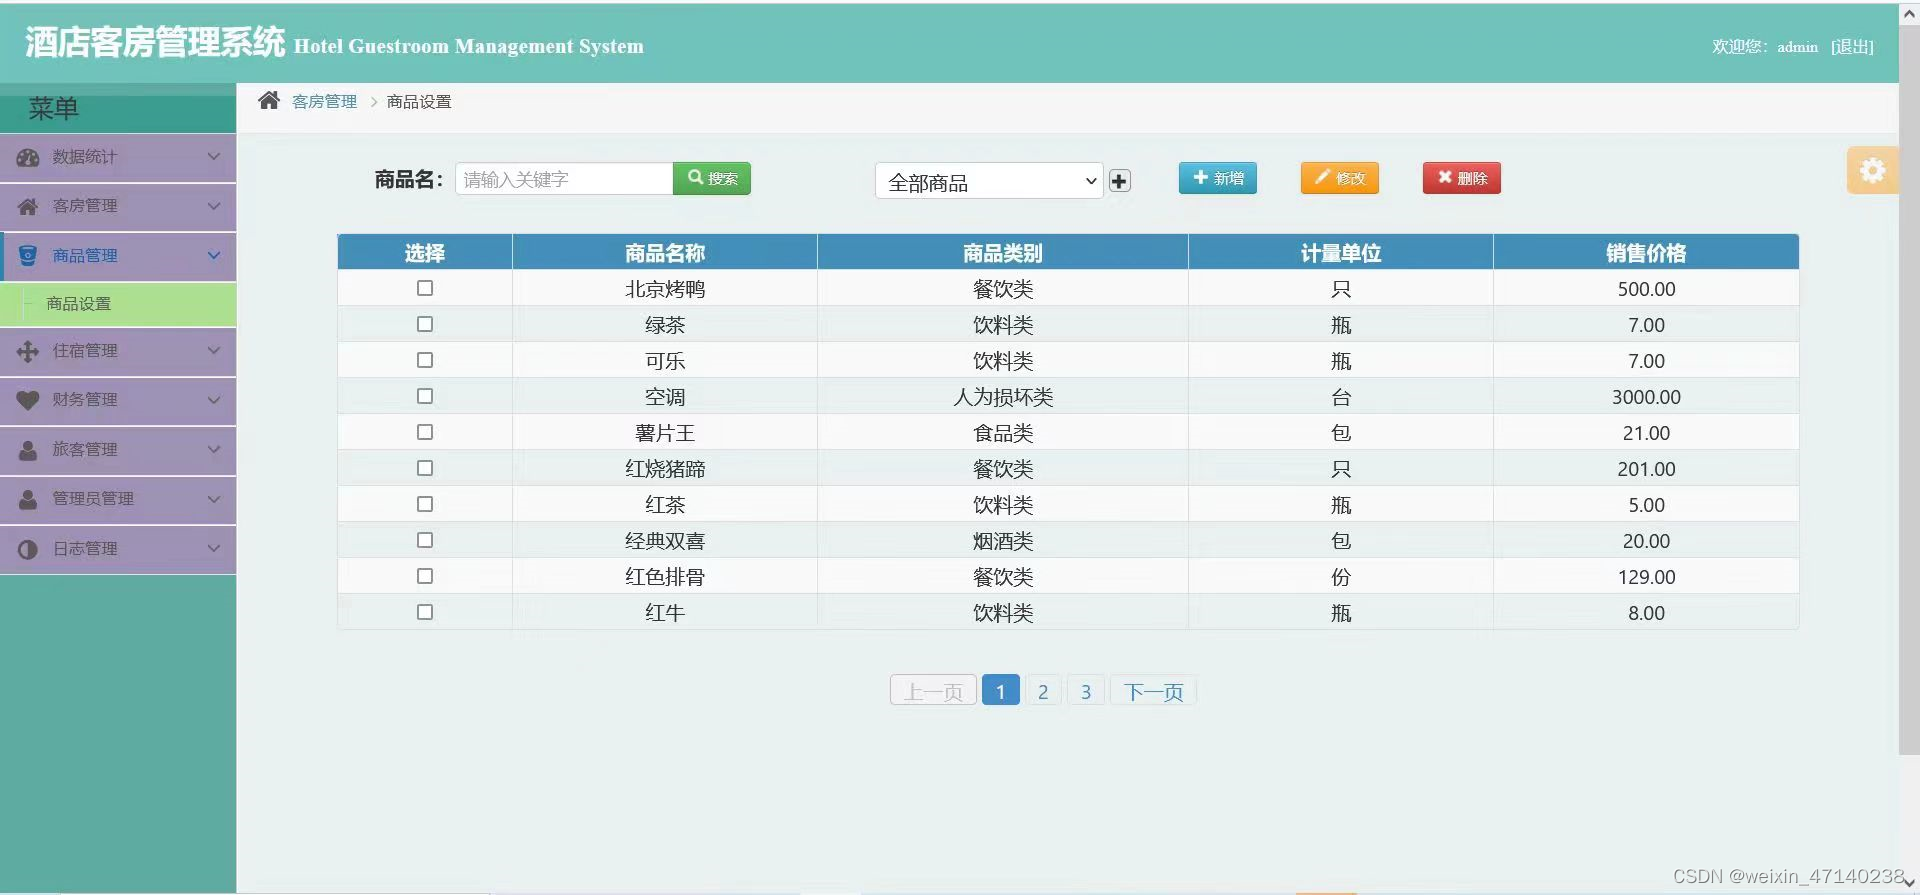The width and height of the screenshot is (1920, 895).
Task: Open 数据统计 menu item
Action: pyautogui.click(x=118, y=158)
